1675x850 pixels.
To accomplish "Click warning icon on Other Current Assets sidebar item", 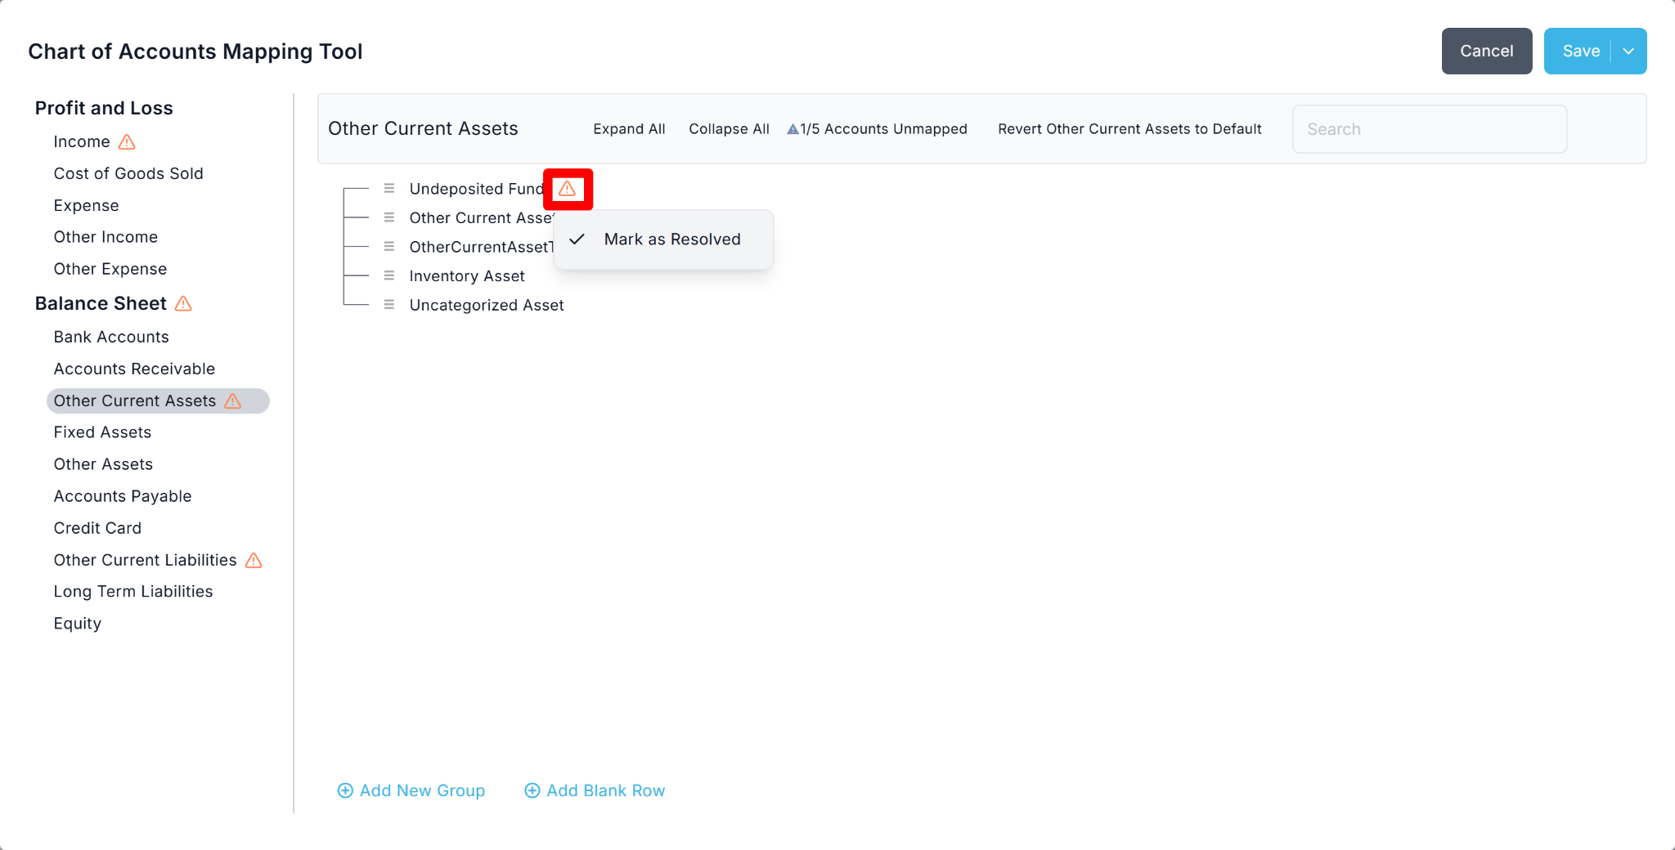I will [233, 401].
